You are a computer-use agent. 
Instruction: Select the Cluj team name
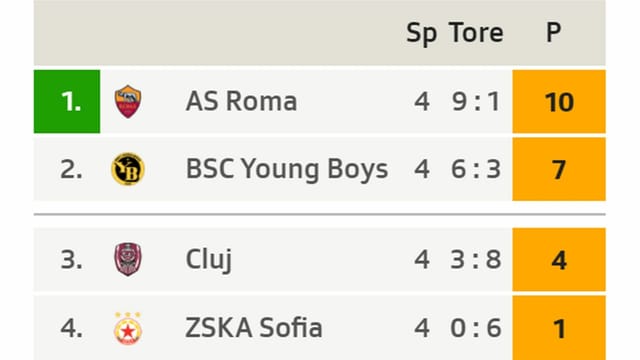pos(209,259)
